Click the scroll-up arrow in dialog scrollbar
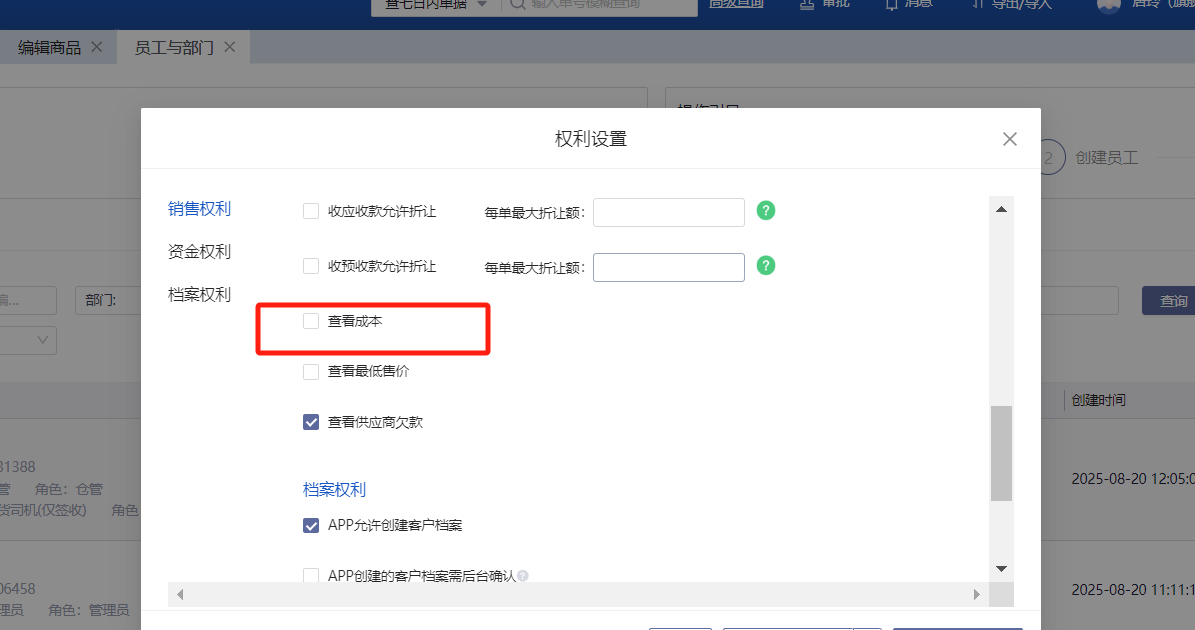 click(x=1001, y=209)
